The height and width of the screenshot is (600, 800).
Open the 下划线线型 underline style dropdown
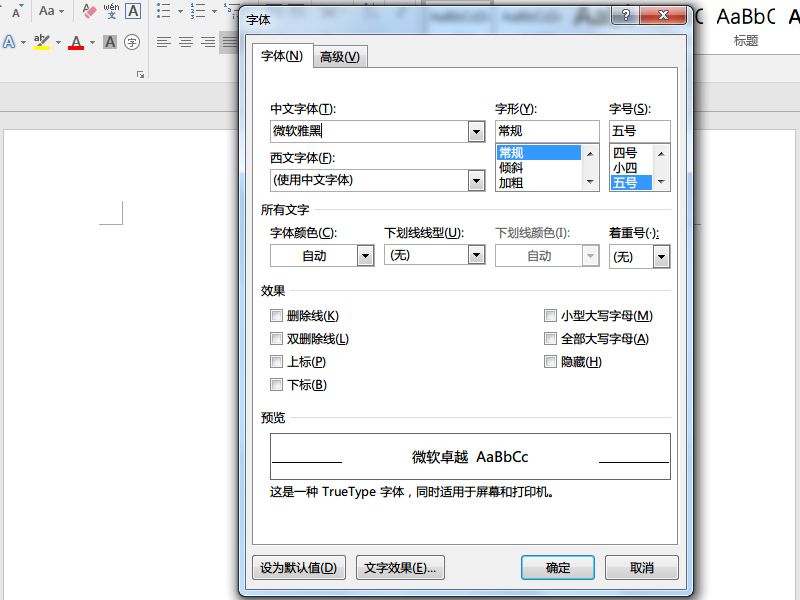click(x=476, y=255)
